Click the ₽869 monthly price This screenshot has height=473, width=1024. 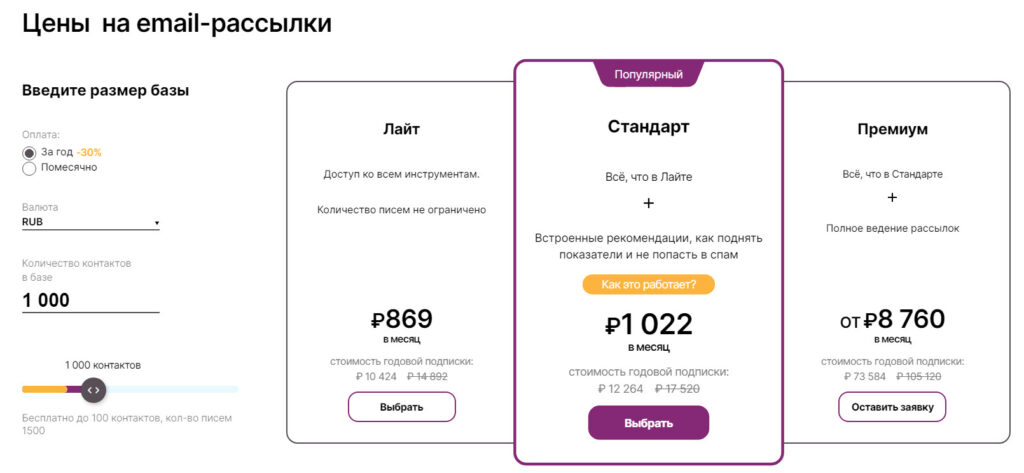(401, 320)
